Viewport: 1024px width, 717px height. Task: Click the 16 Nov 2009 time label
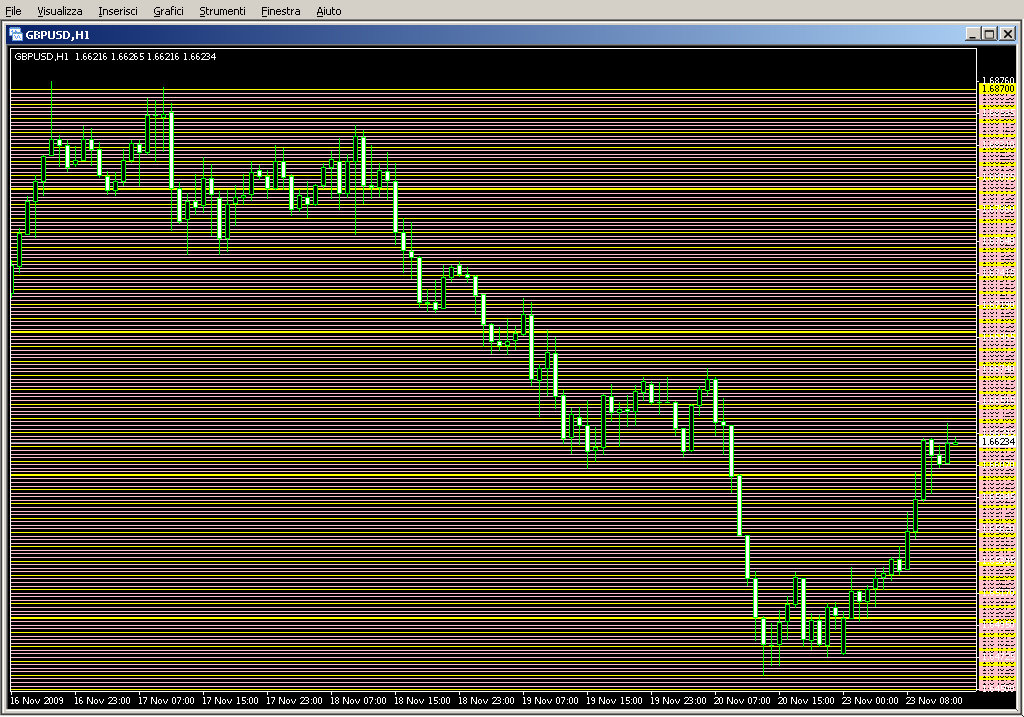(x=37, y=701)
